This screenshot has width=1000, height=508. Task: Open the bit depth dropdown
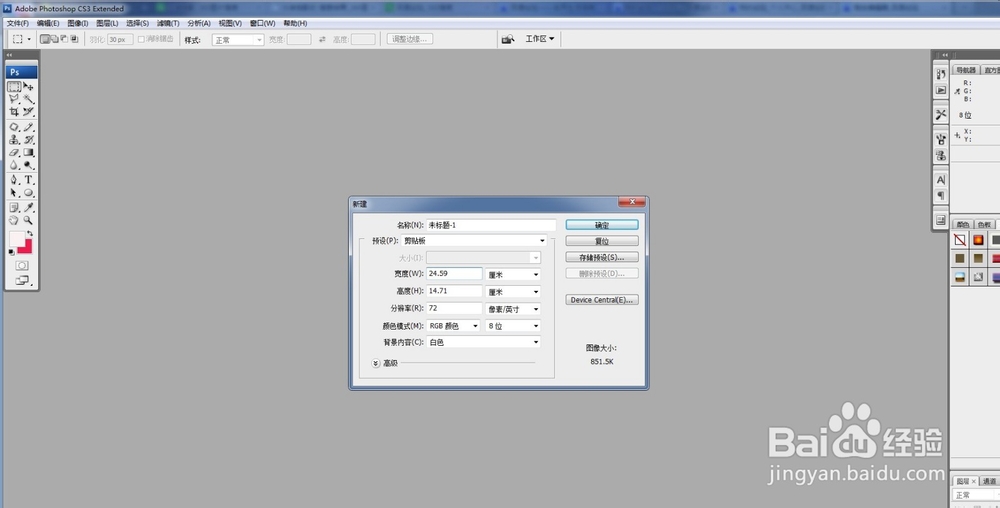pyautogui.click(x=513, y=326)
